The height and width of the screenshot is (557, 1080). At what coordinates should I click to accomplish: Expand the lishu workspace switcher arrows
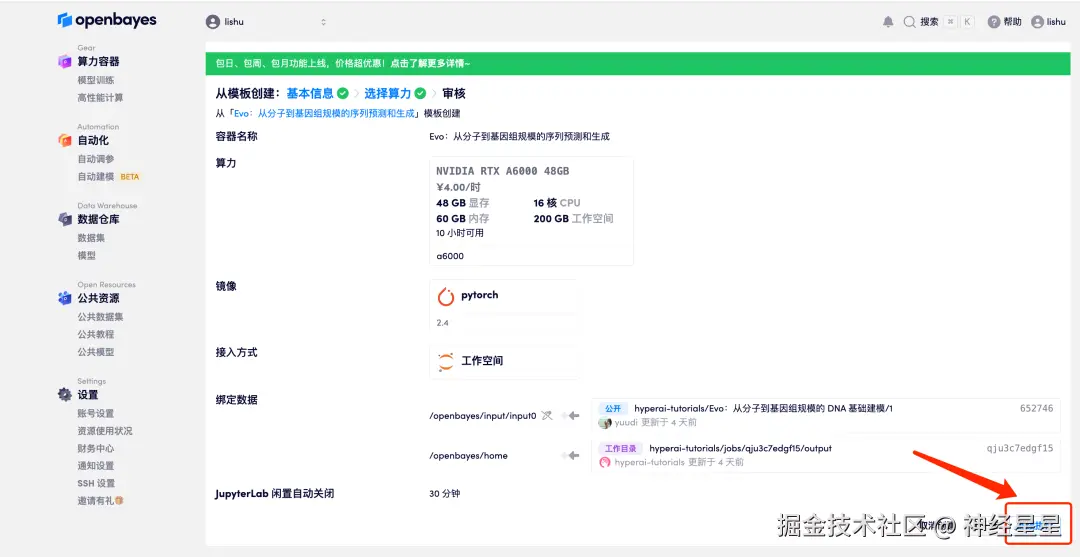(323, 22)
